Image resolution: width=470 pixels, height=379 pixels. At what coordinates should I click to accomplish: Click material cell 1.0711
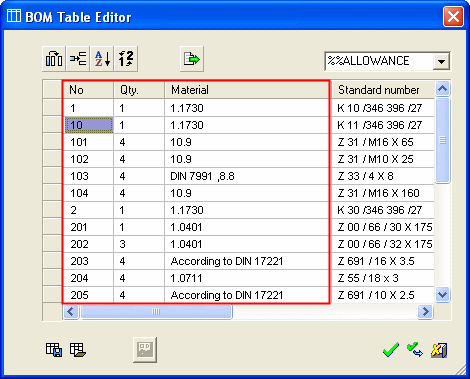pos(247,278)
